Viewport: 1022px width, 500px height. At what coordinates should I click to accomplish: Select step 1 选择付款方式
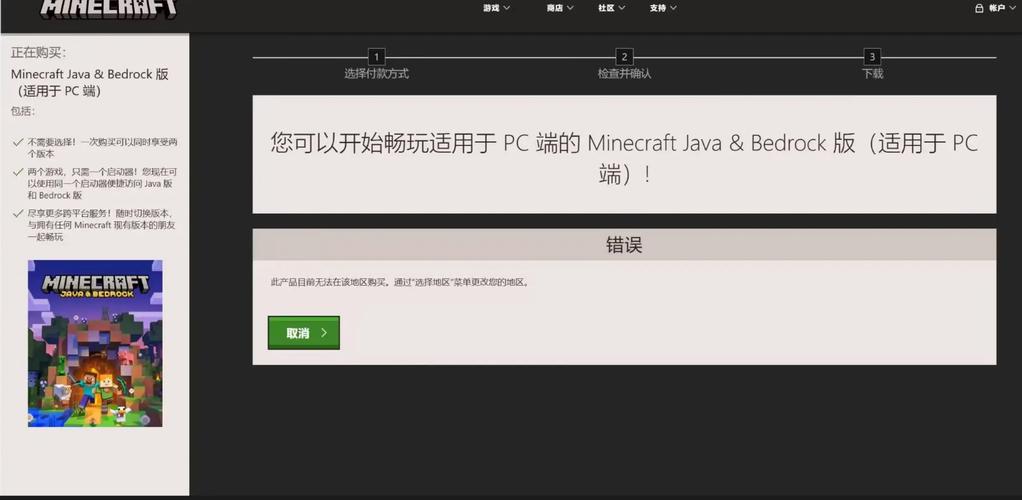[376, 65]
